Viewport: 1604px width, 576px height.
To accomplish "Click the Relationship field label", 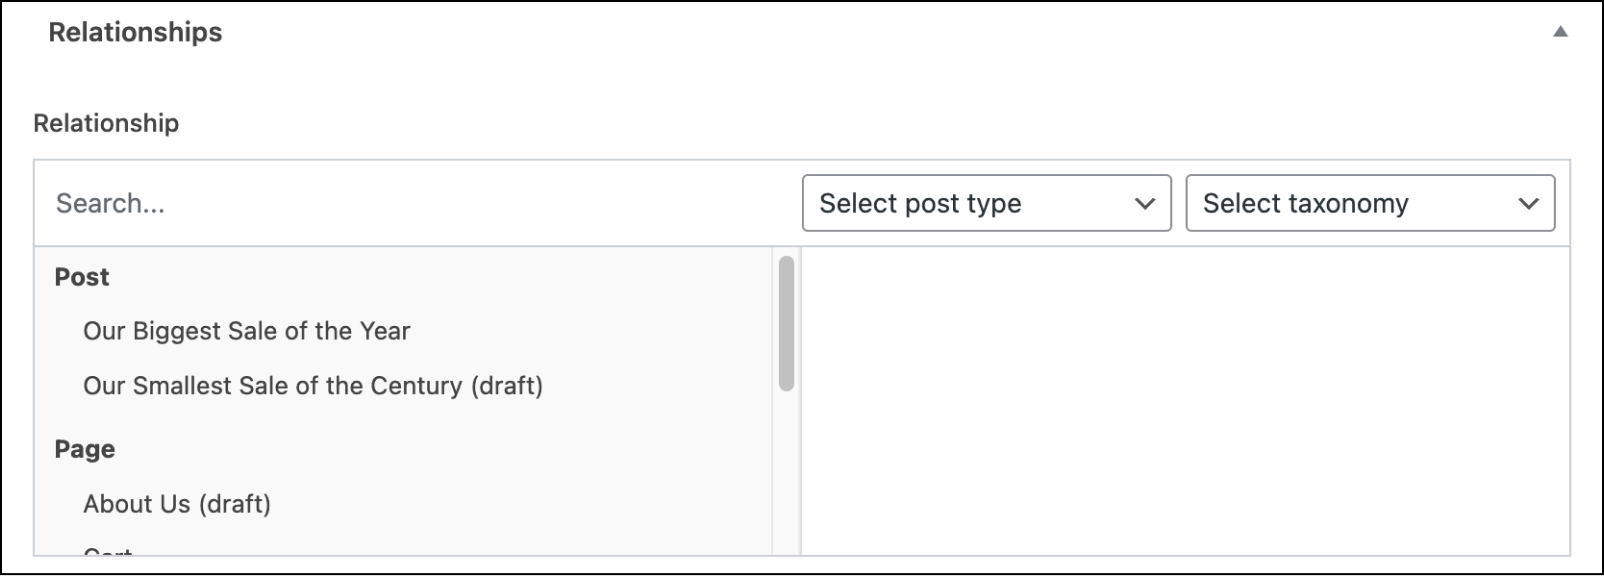I will point(106,123).
